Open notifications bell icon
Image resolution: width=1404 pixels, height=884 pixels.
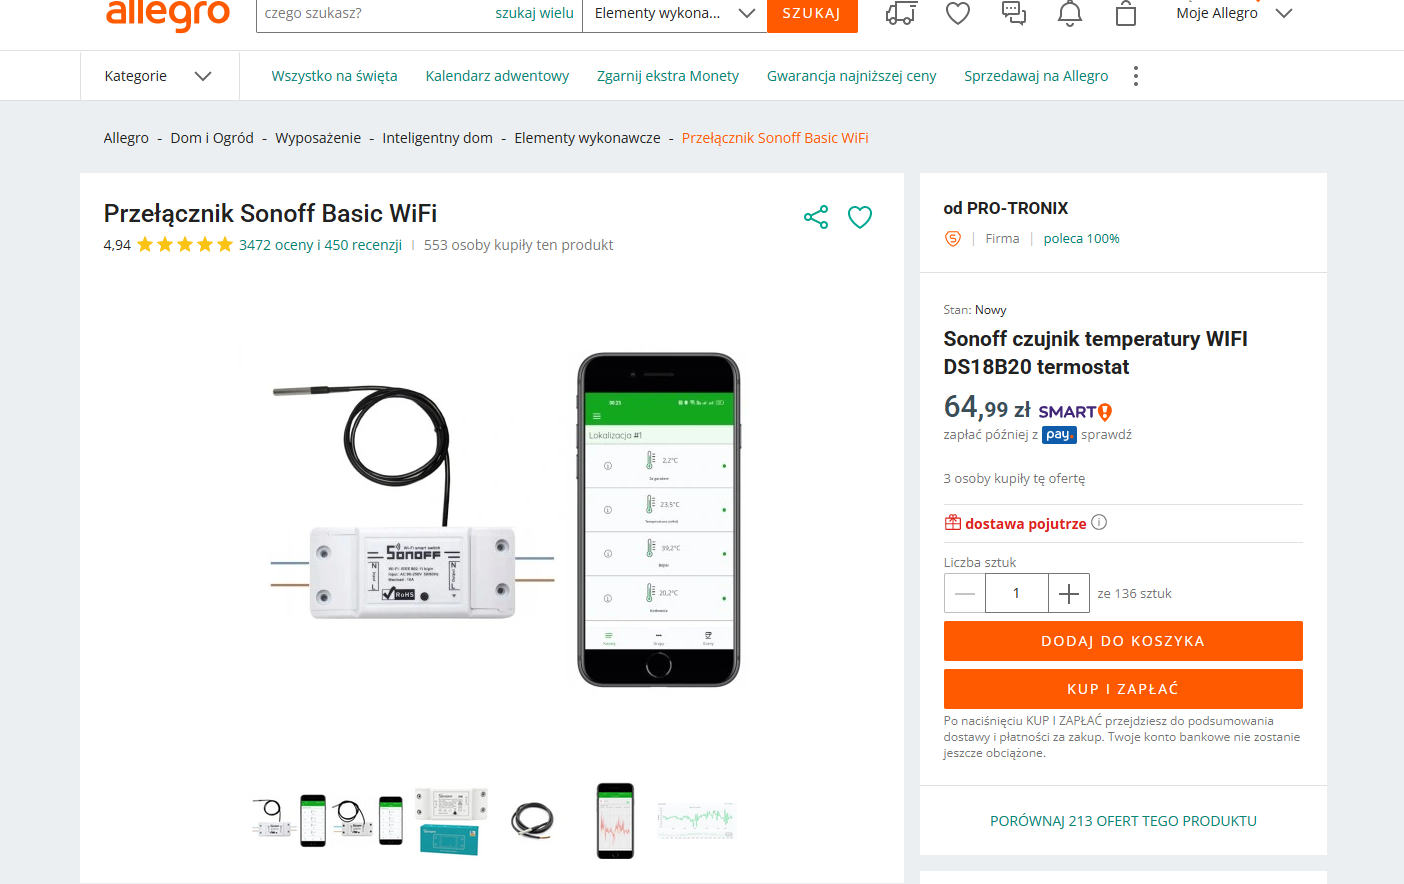(x=1070, y=13)
